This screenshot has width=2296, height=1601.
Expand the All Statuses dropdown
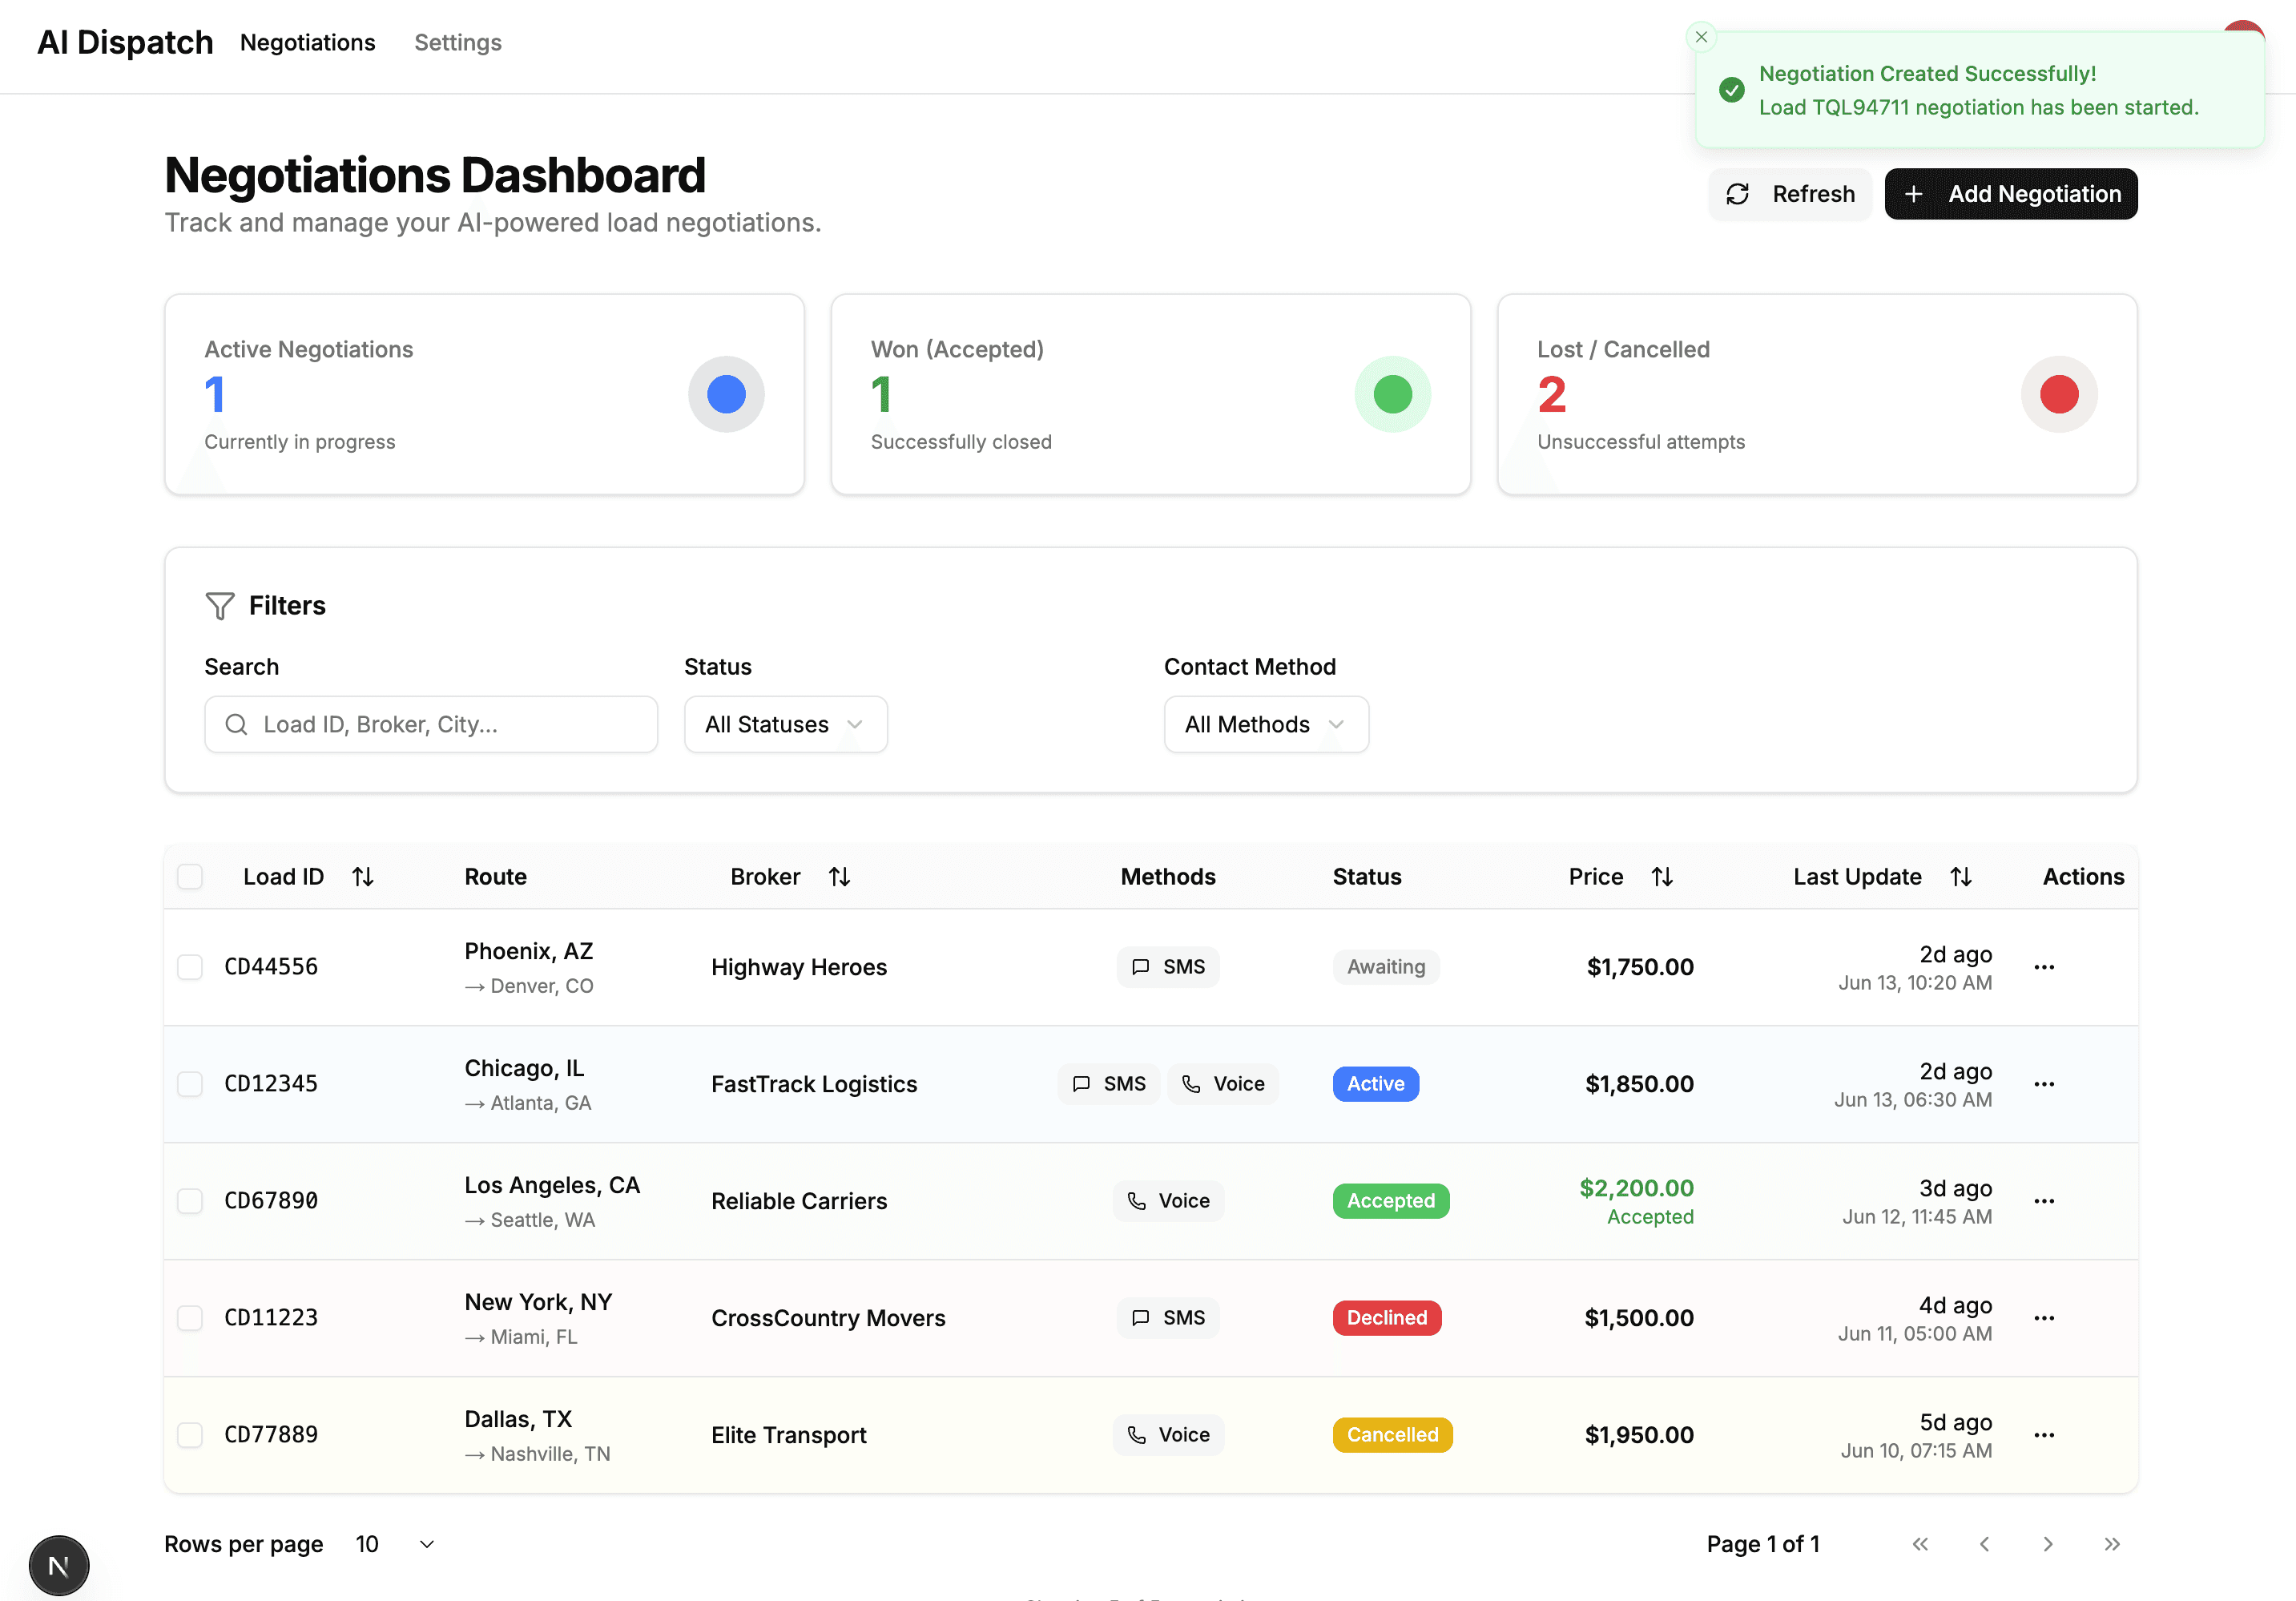pos(785,724)
